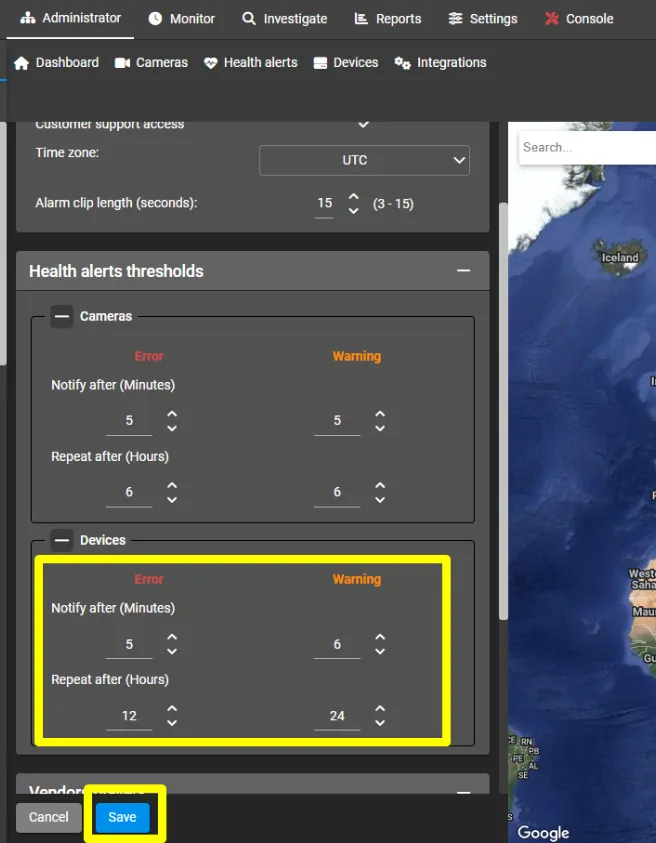This screenshot has width=656, height=843.
Task: Go to the Reports tab
Action: coord(388,19)
